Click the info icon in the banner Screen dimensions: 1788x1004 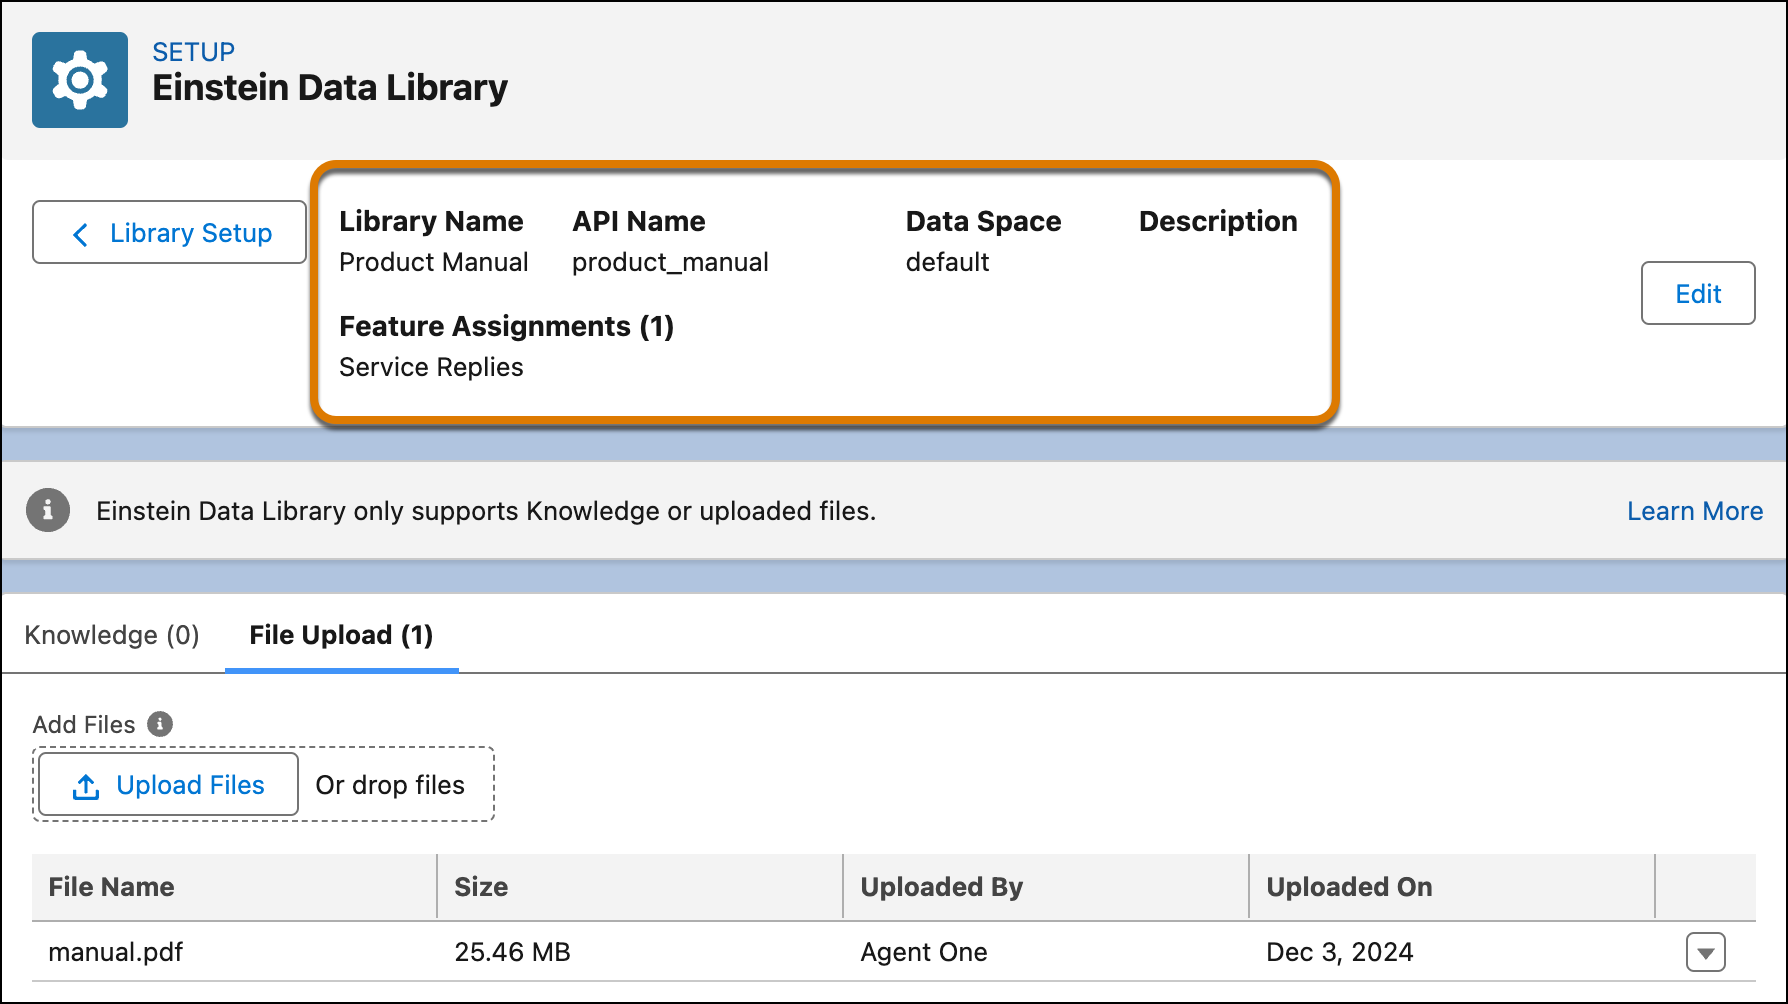pyautogui.click(x=47, y=511)
